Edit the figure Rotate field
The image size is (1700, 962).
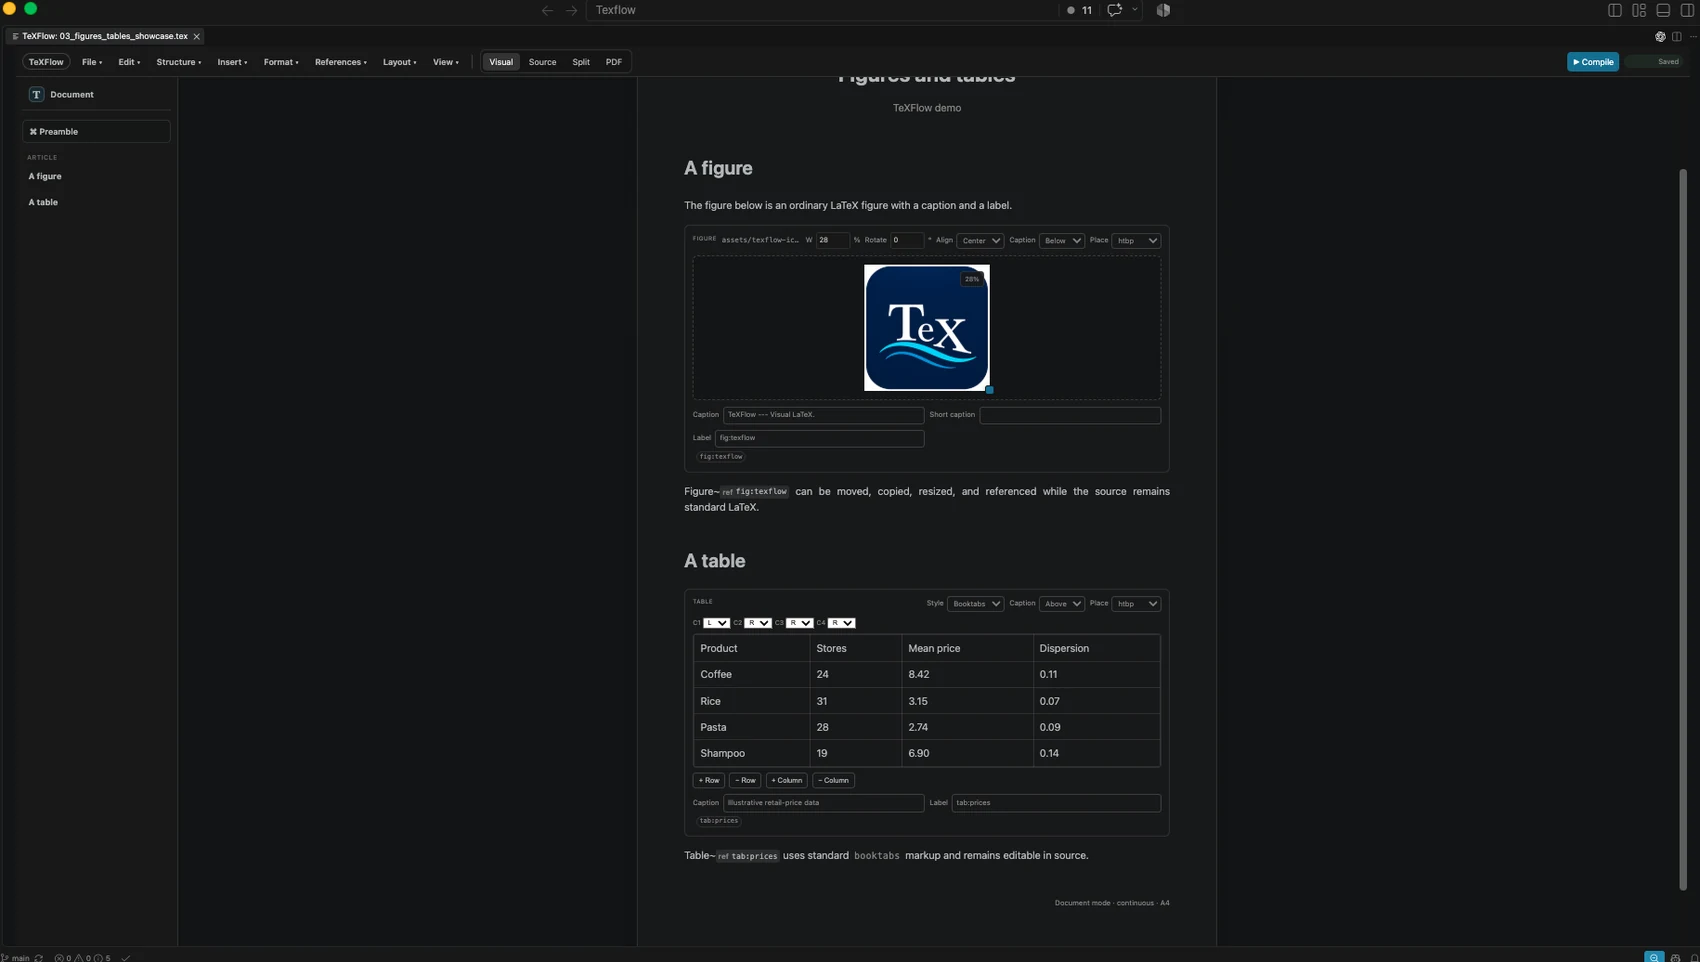pyautogui.click(x=907, y=240)
